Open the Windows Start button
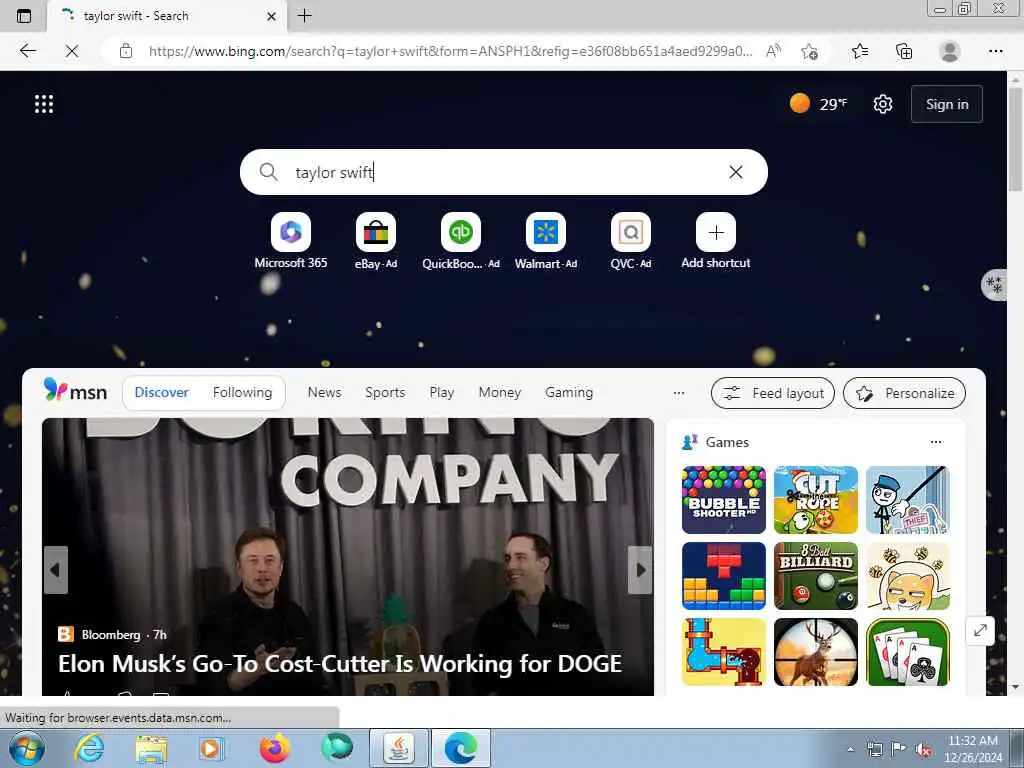The width and height of the screenshot is (1024, 768). (27, 748)
